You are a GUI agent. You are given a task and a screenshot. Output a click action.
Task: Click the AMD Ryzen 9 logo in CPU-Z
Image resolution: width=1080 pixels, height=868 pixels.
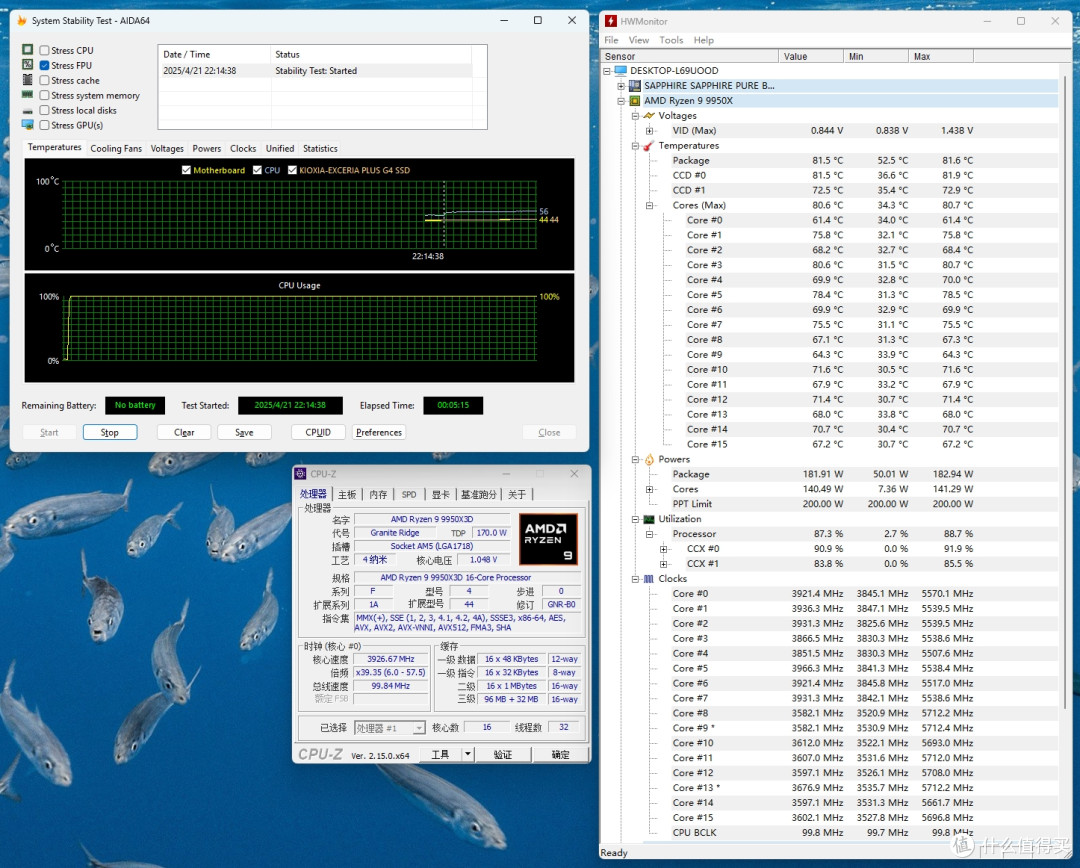548,539
